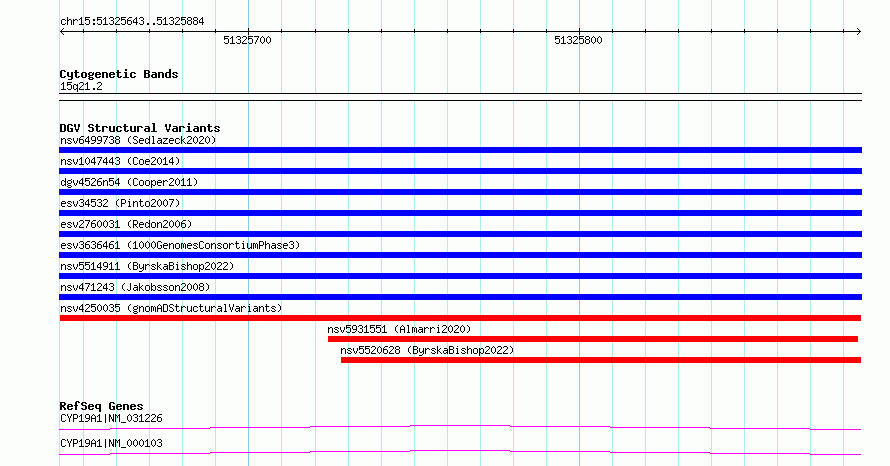The width and height of the screenshot is (890, 466).
Task: Open CYP19A1|NM_031226 transcript label
Action: coord(111,418)
